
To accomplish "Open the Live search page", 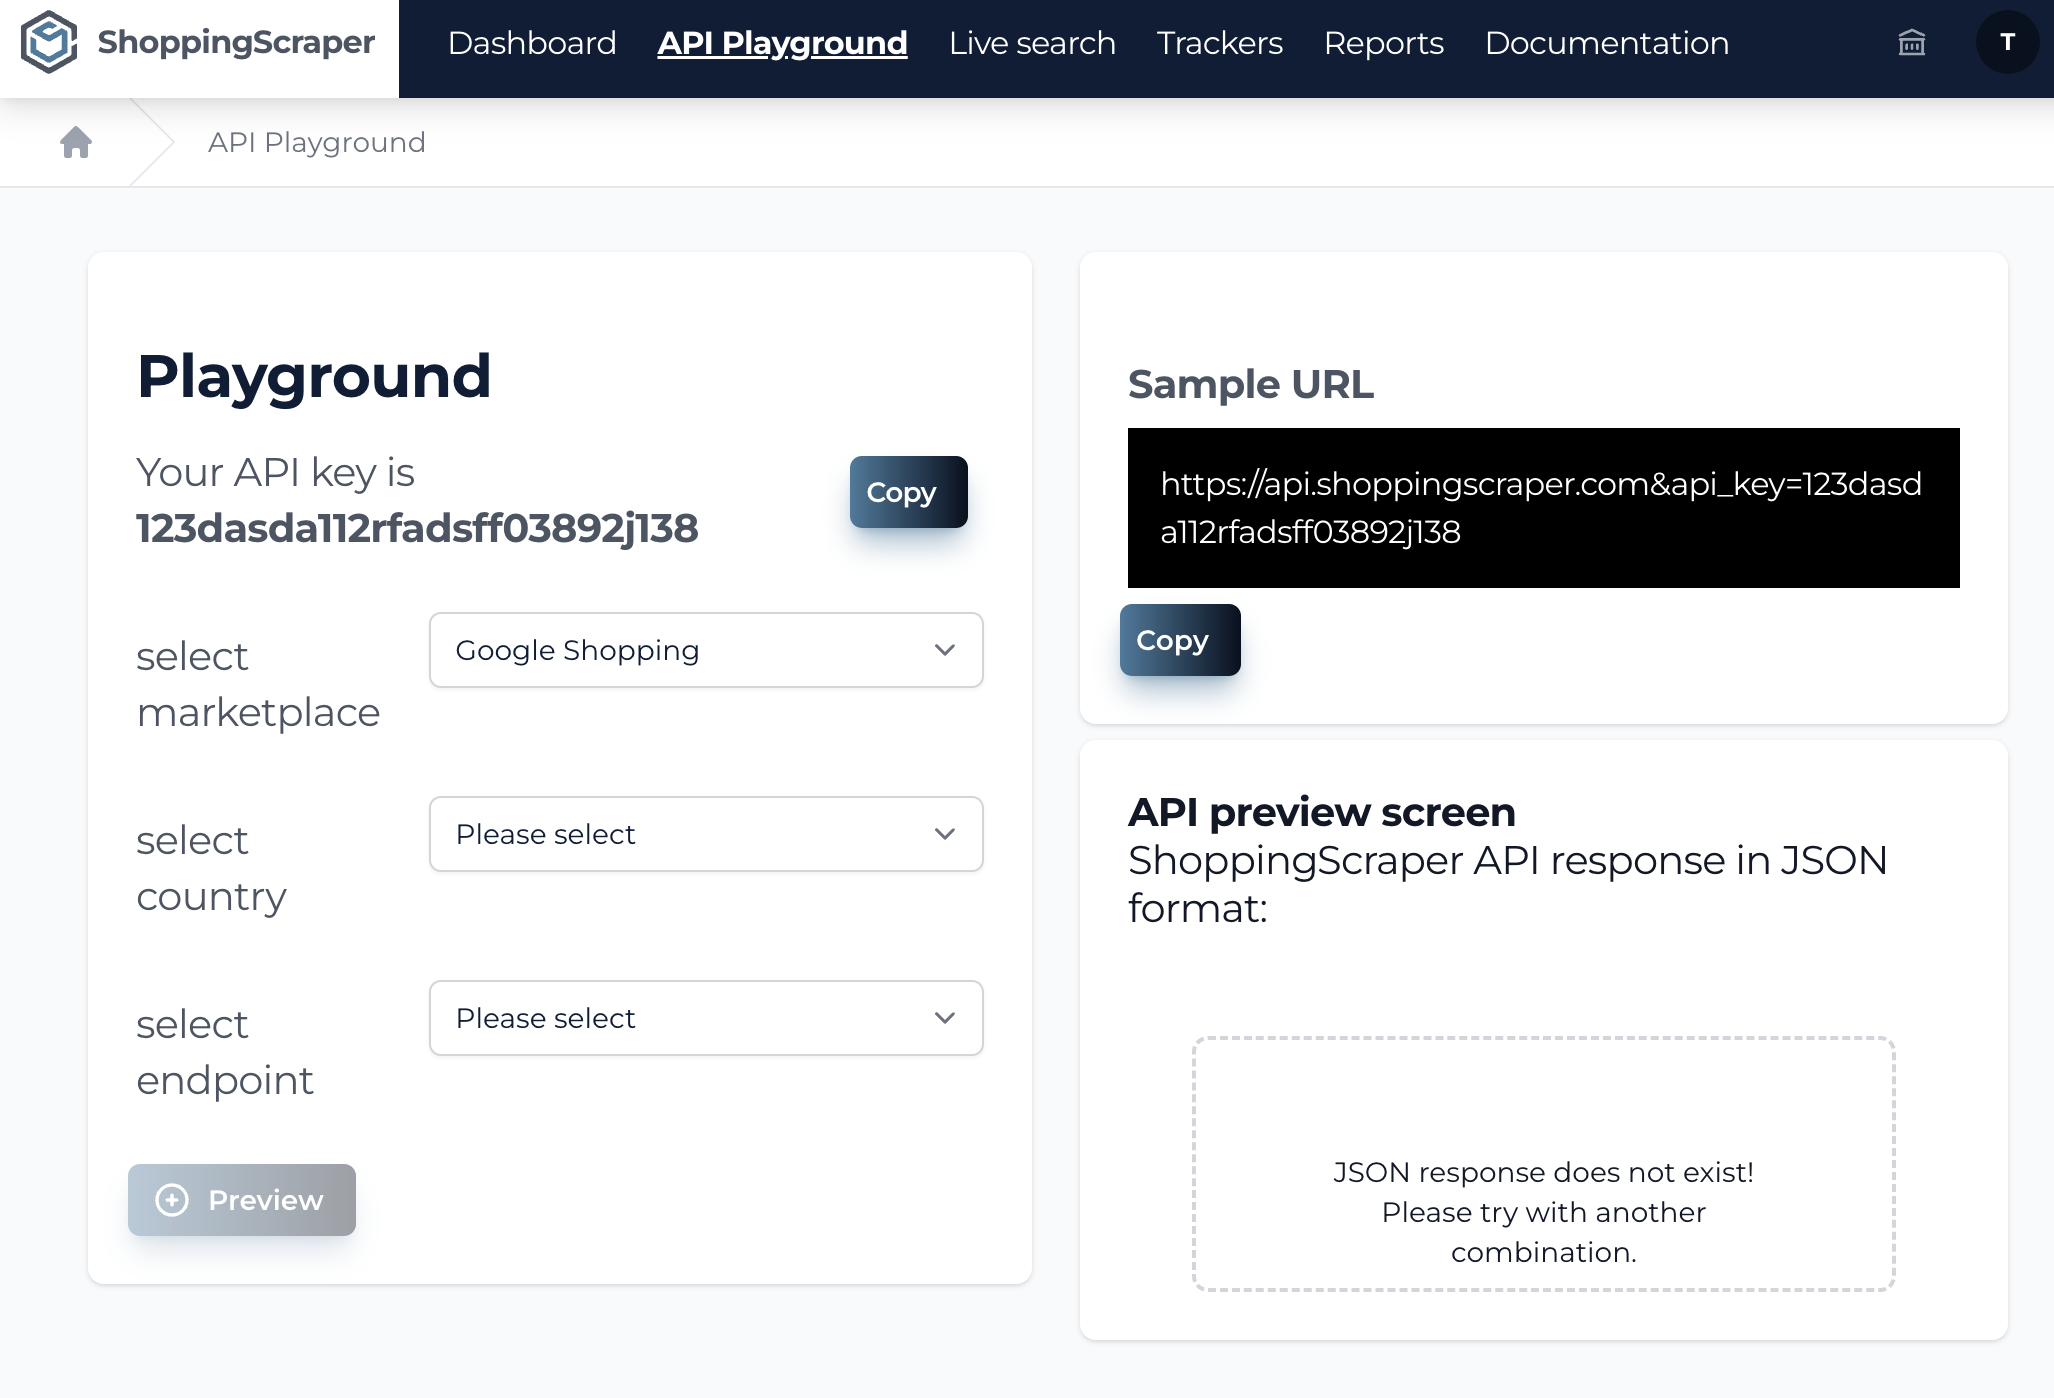I will pyautogui.click(x=1031, y=43).
